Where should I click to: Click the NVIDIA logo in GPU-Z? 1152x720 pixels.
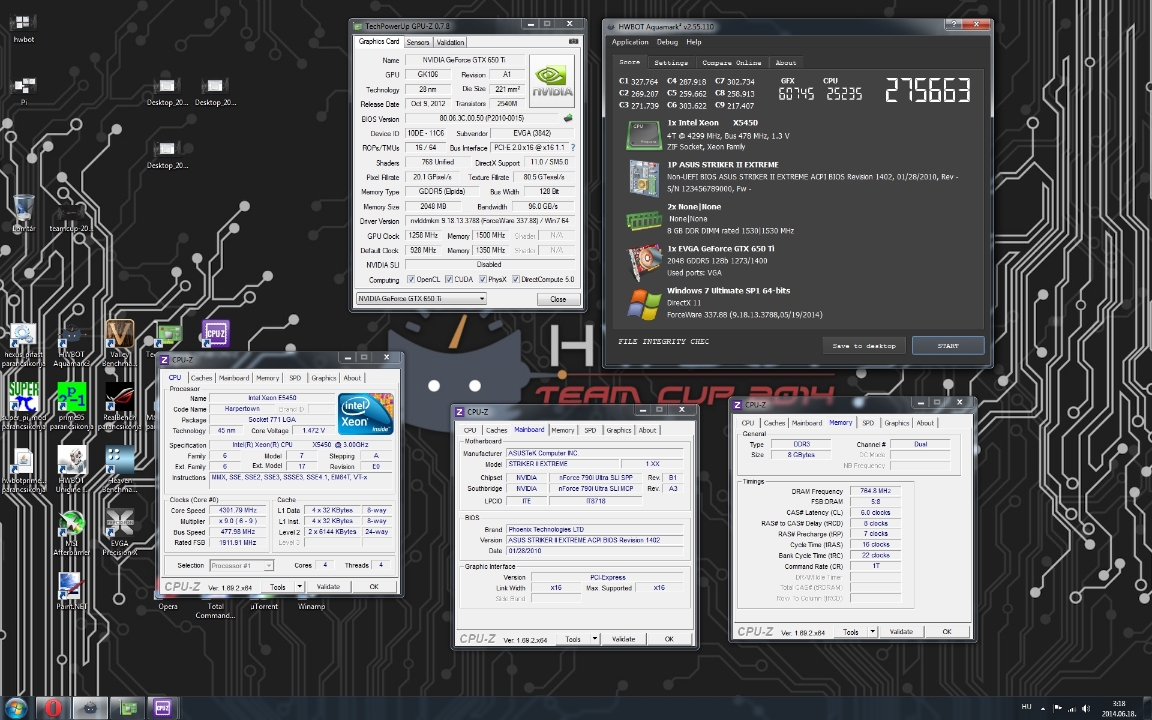point(551,80)
